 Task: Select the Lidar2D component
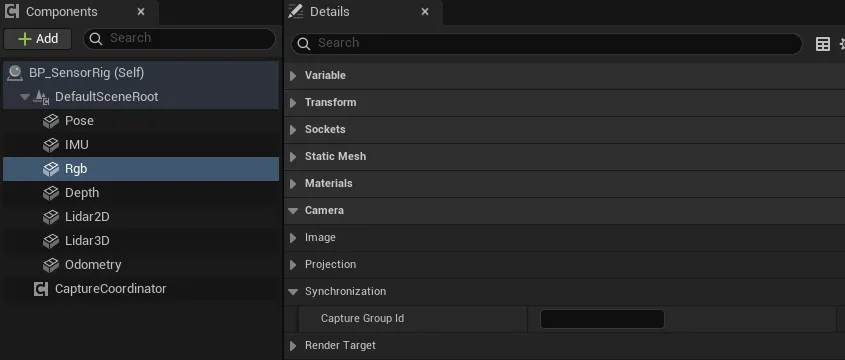[x=141, y=217]
